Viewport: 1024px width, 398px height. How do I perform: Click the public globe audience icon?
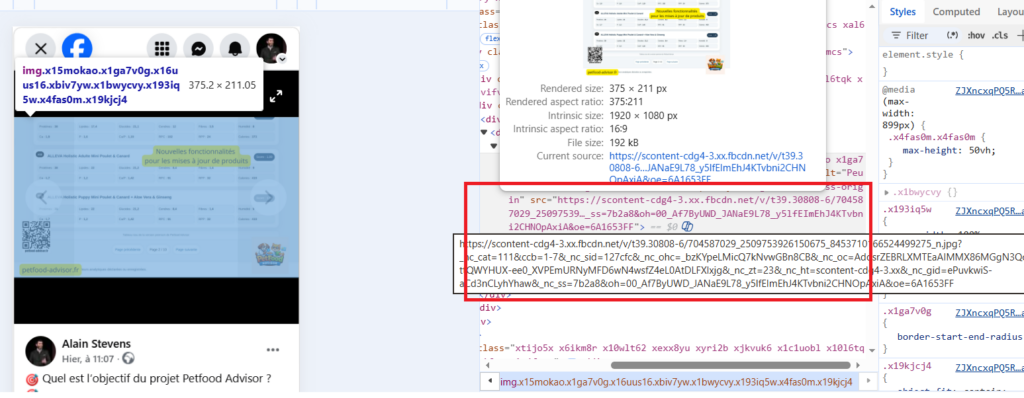129,359
